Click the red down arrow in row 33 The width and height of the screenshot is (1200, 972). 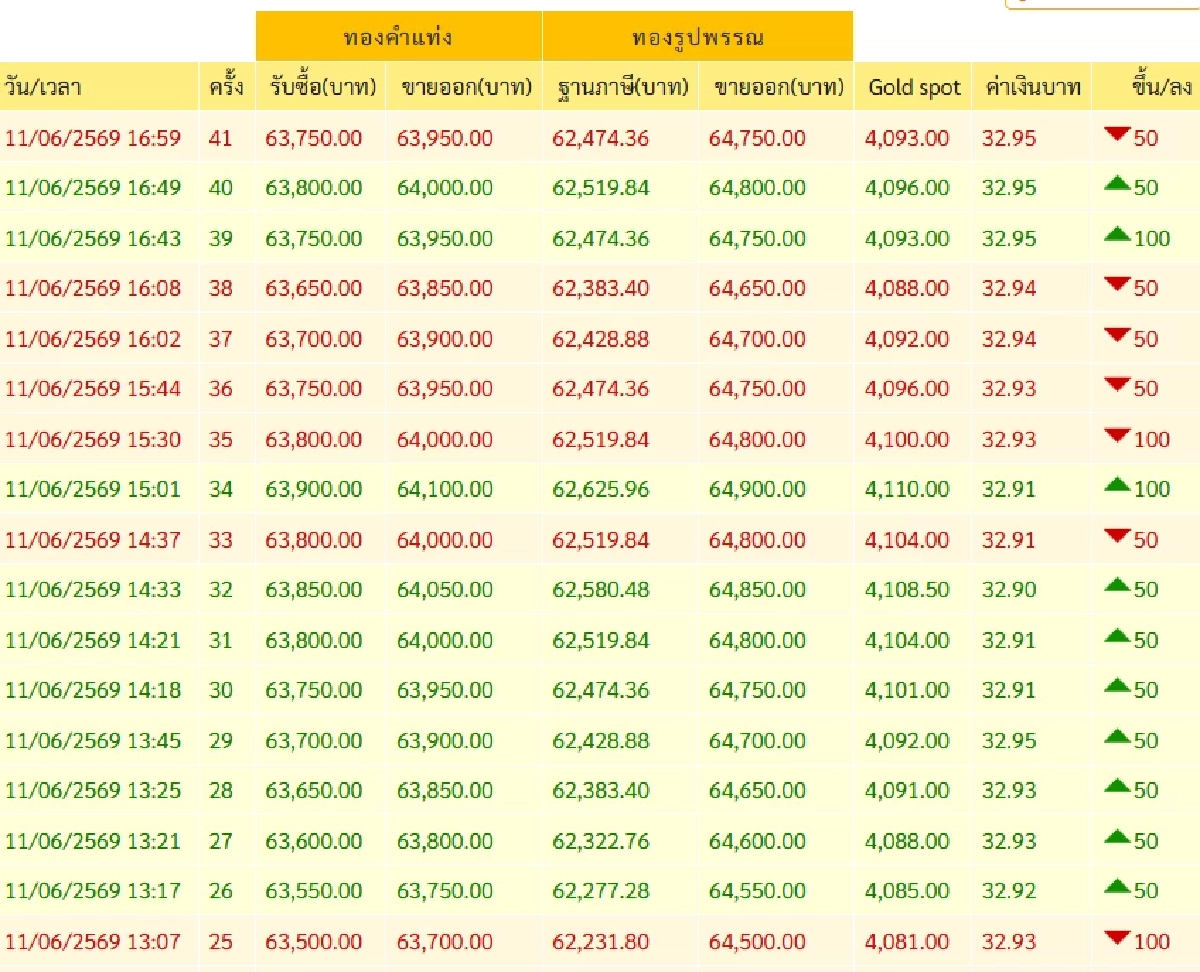point(1117,536)
